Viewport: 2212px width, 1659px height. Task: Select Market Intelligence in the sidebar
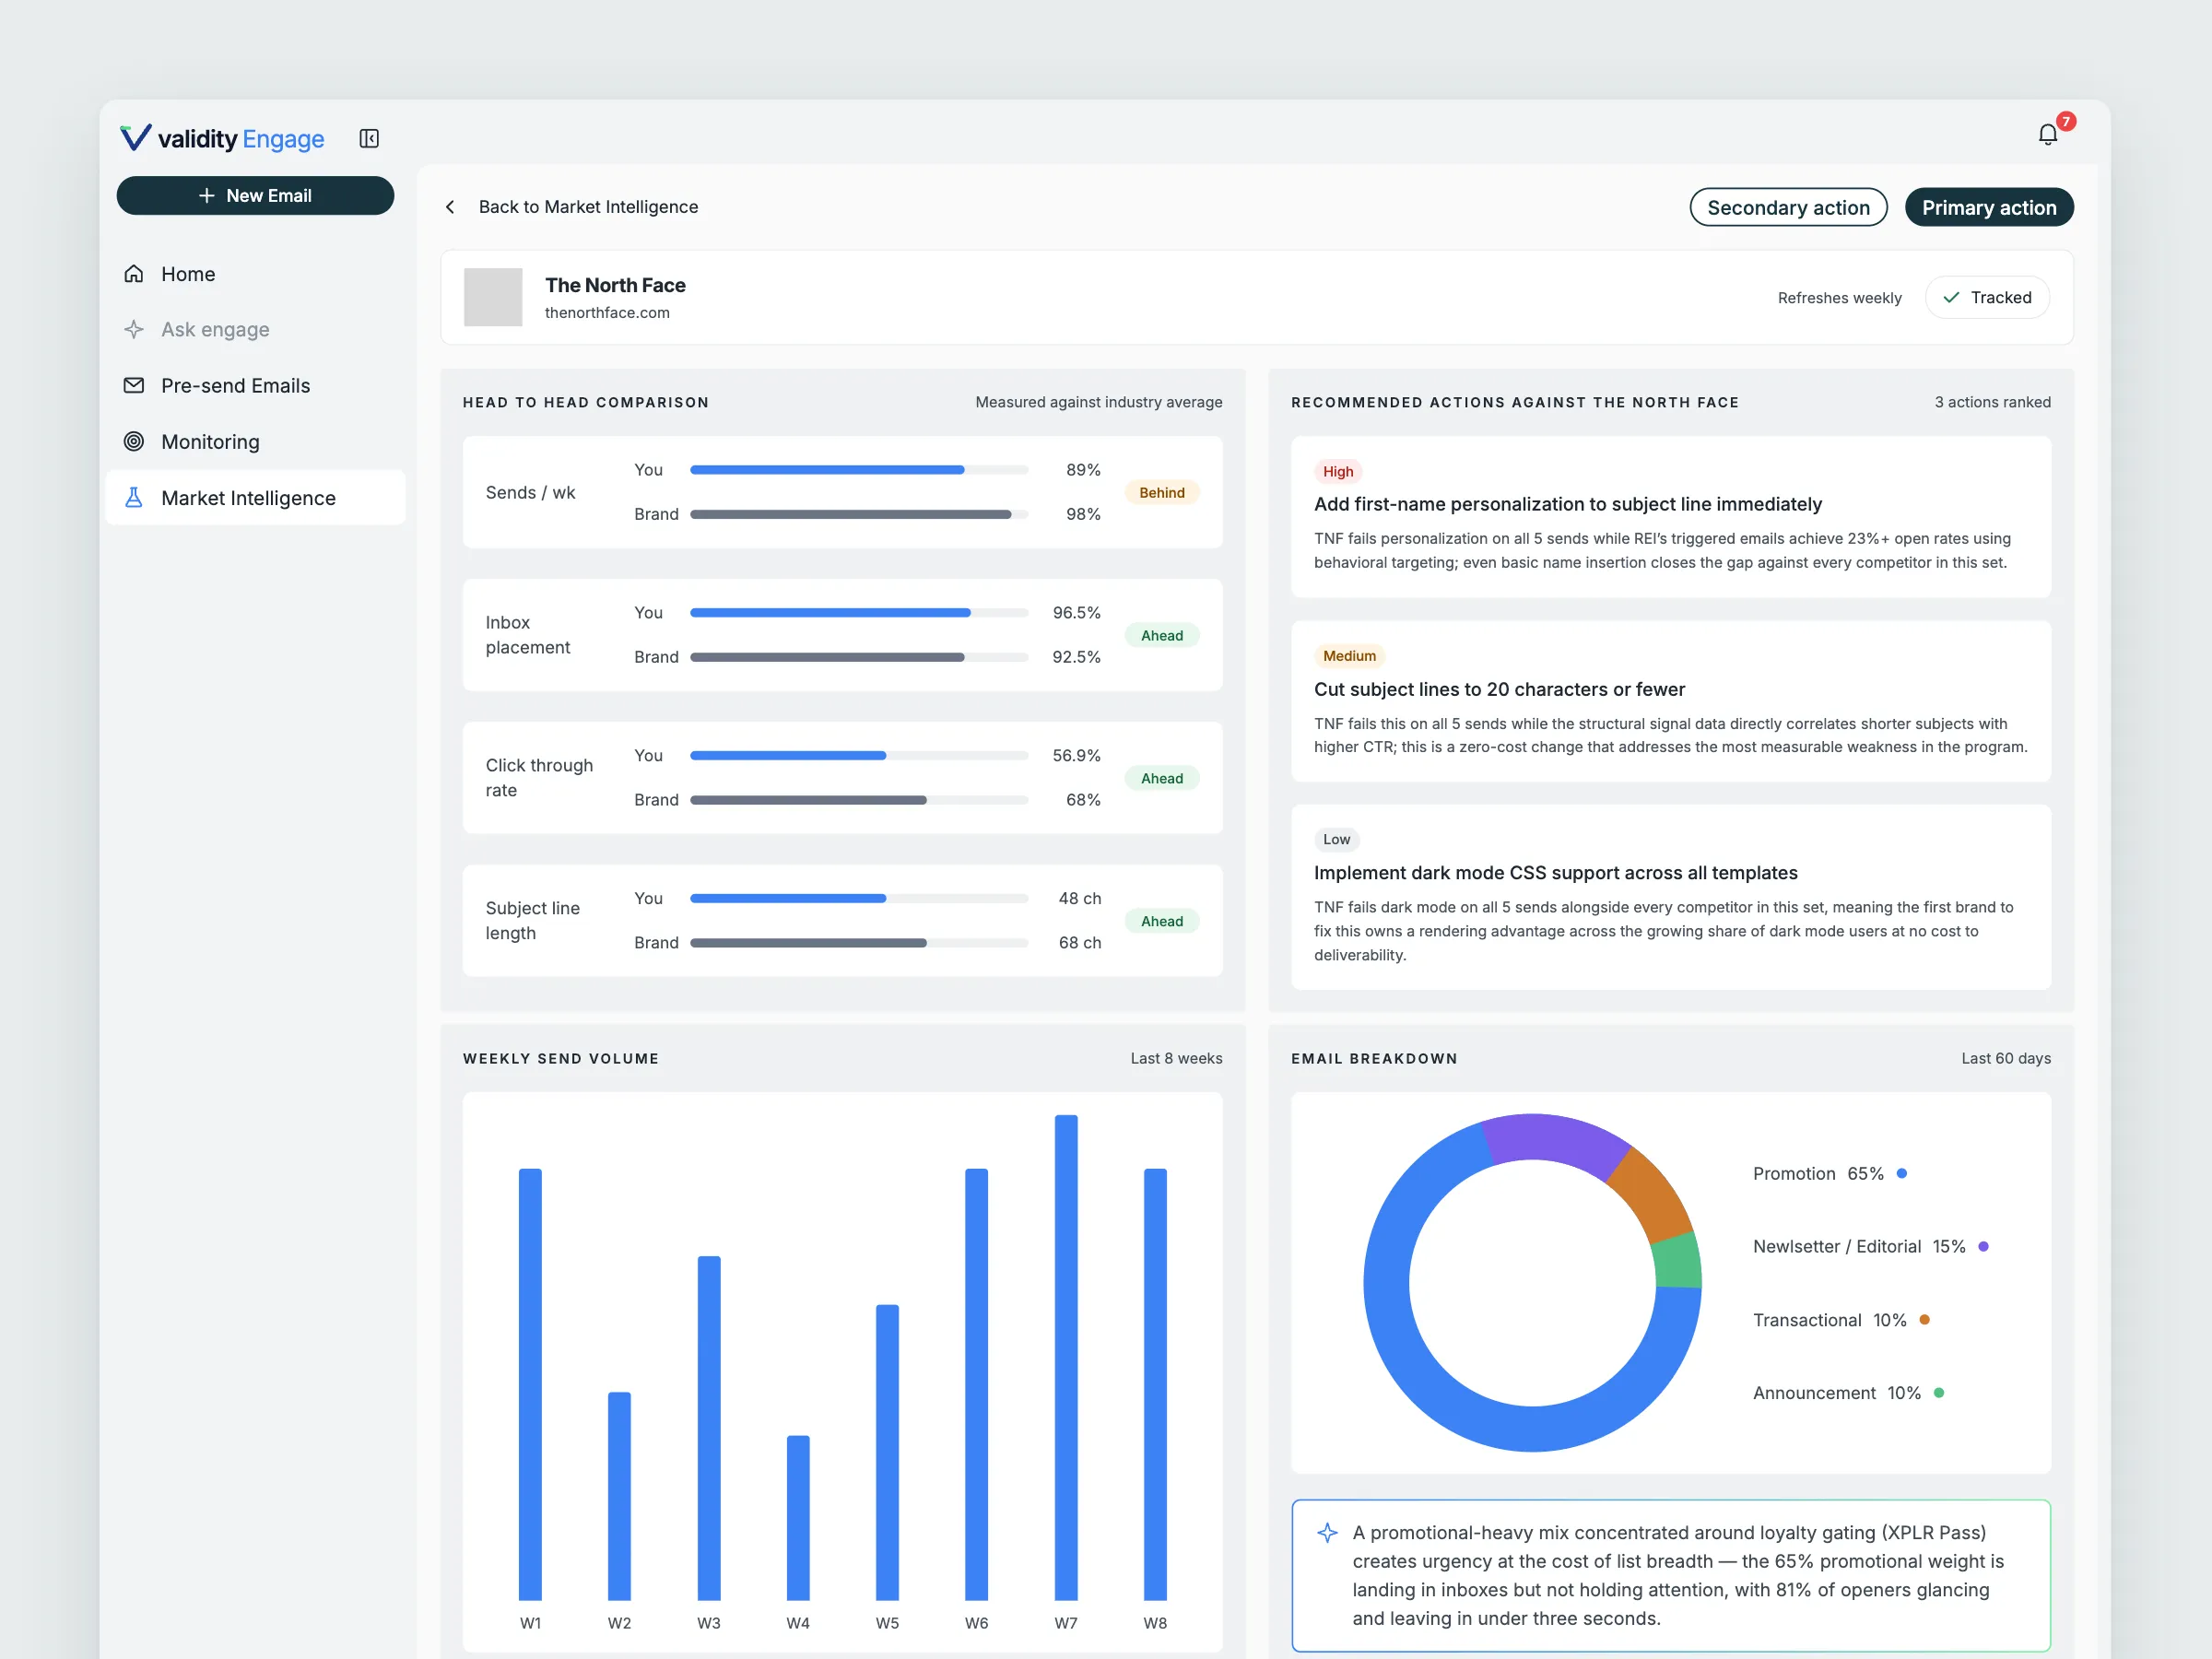[255, 498]
